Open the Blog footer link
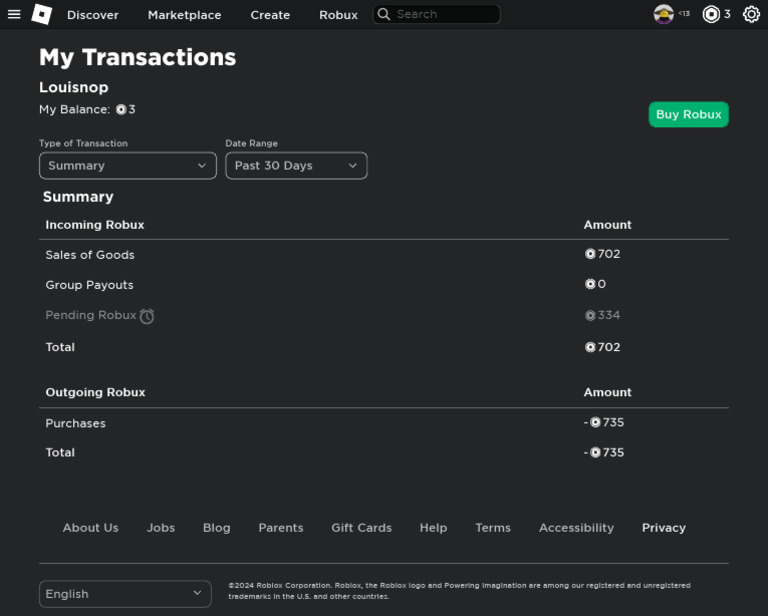768x616 pixels. (x=216, y=528)
